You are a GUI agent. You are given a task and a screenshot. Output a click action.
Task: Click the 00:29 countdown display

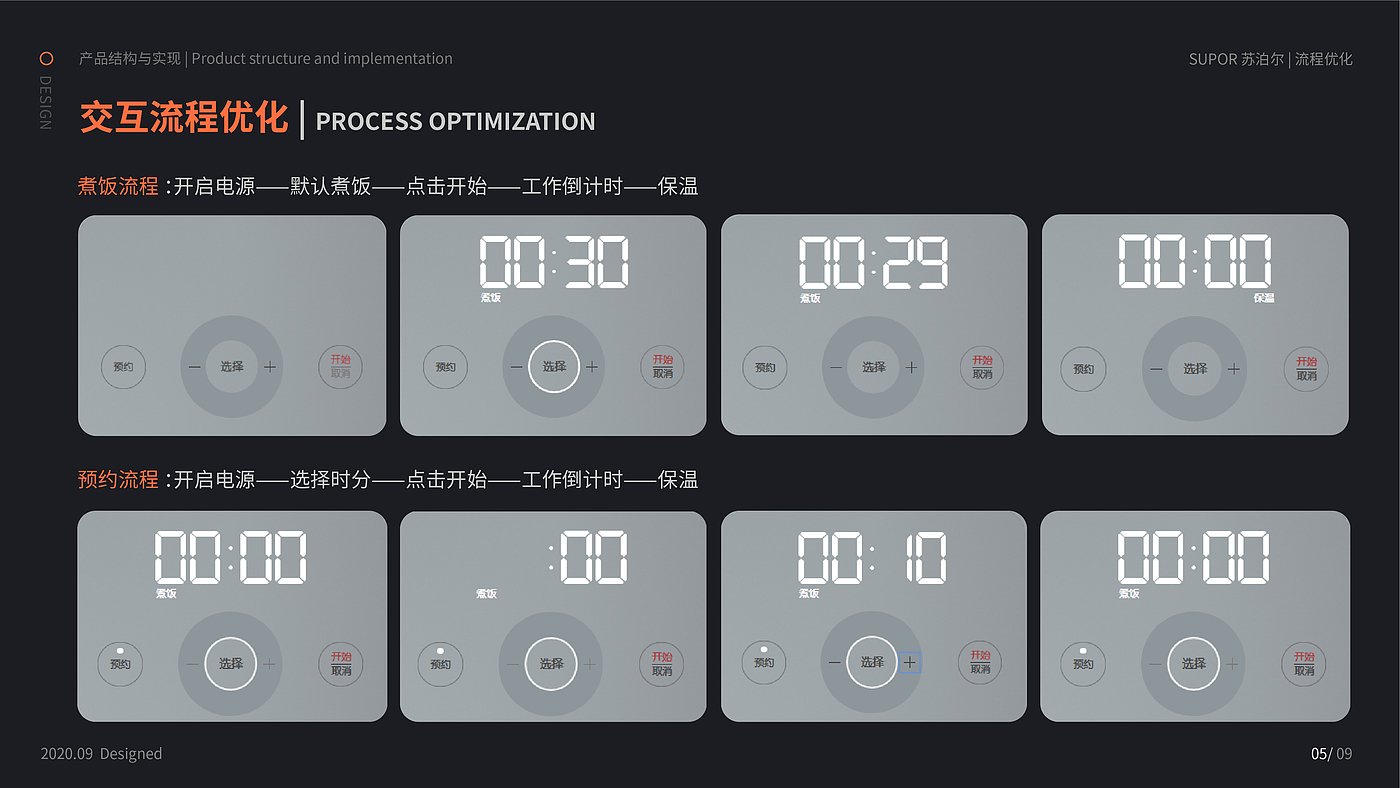[873, 263]
